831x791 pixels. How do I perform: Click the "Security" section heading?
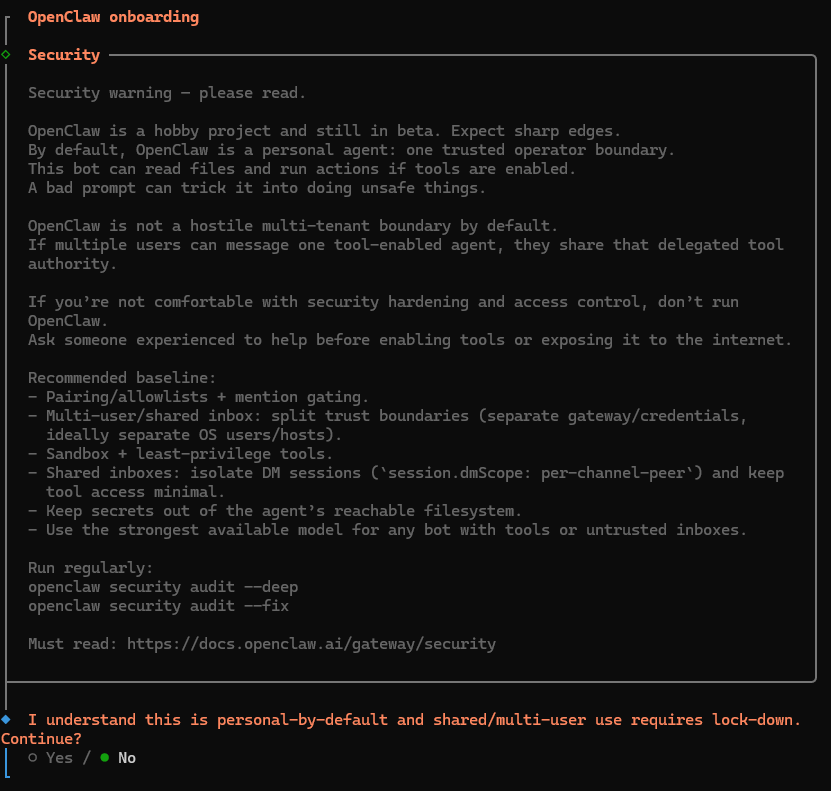64,55
